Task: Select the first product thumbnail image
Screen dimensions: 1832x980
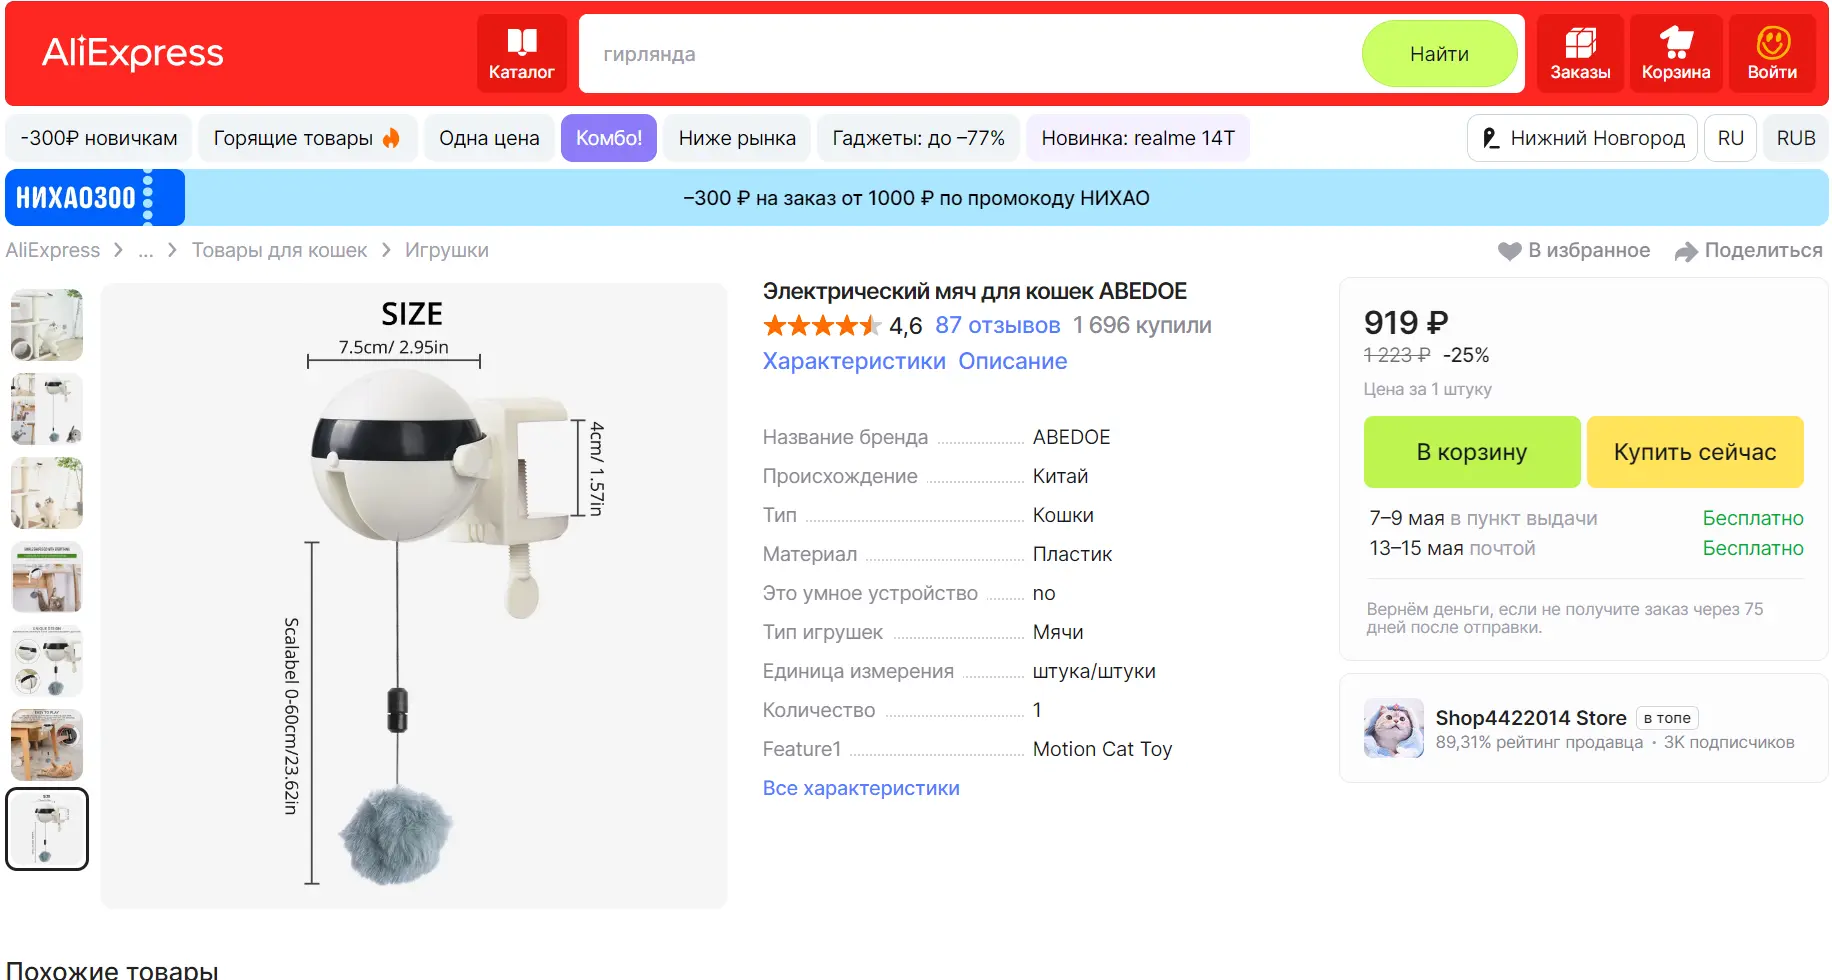Action: [x=47, y=325]
